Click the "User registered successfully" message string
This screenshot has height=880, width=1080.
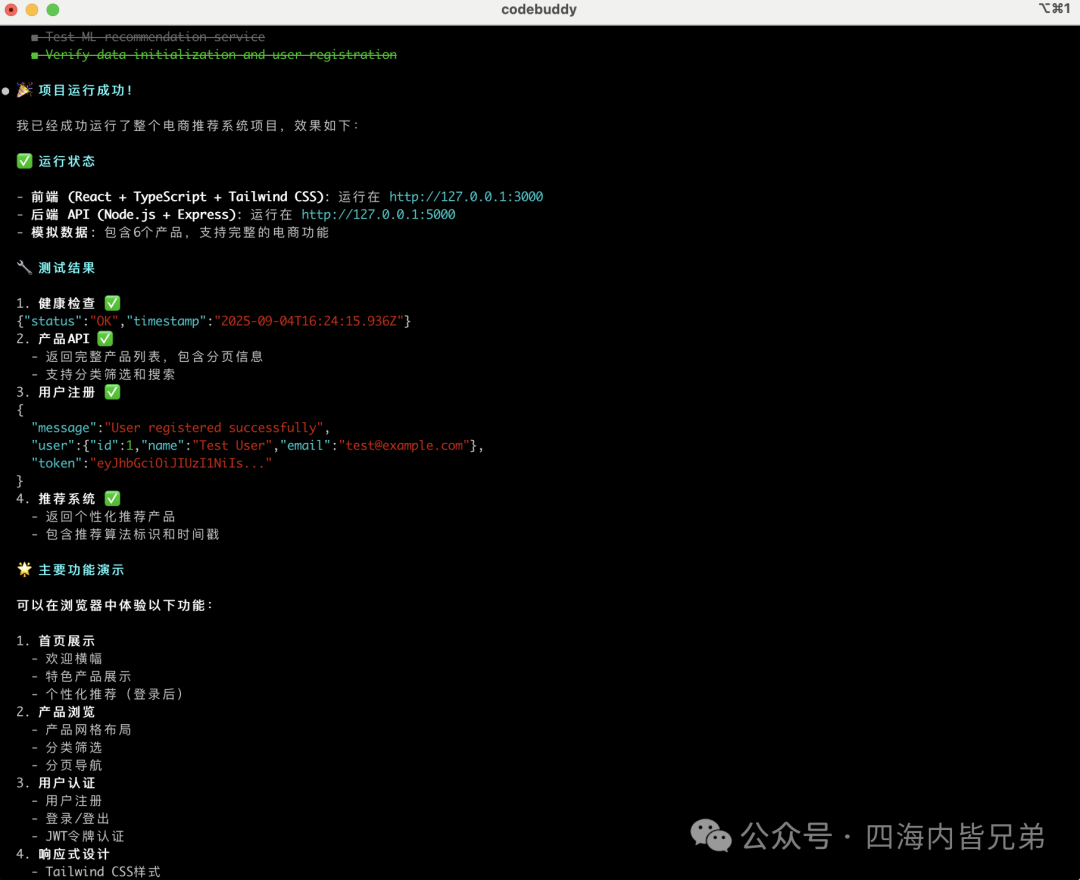click(x=214, y=428)
